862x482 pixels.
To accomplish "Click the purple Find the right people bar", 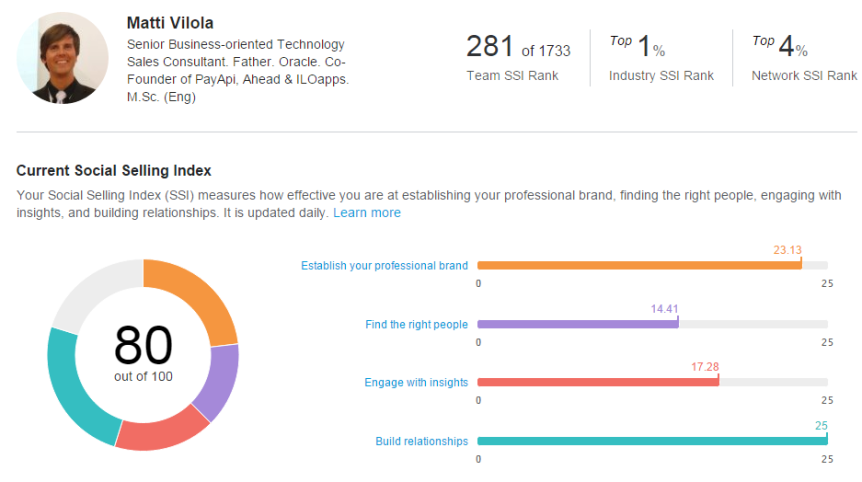I will (x=577, y=324).
